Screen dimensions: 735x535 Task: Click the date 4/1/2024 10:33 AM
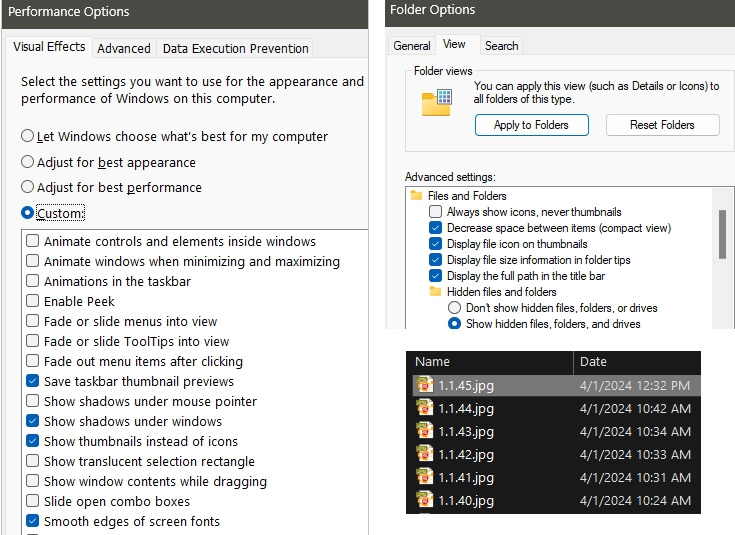(x=635, y=454)
